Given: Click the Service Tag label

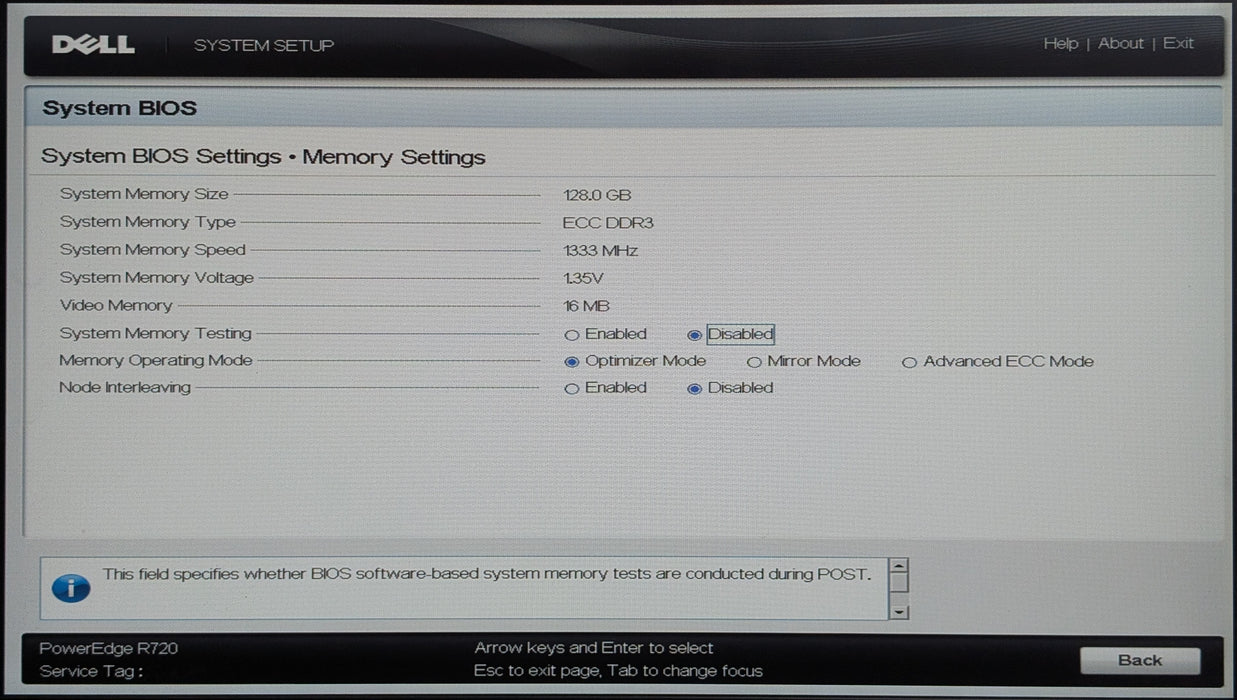Looking at the screenshot, I should pos(91,671).
